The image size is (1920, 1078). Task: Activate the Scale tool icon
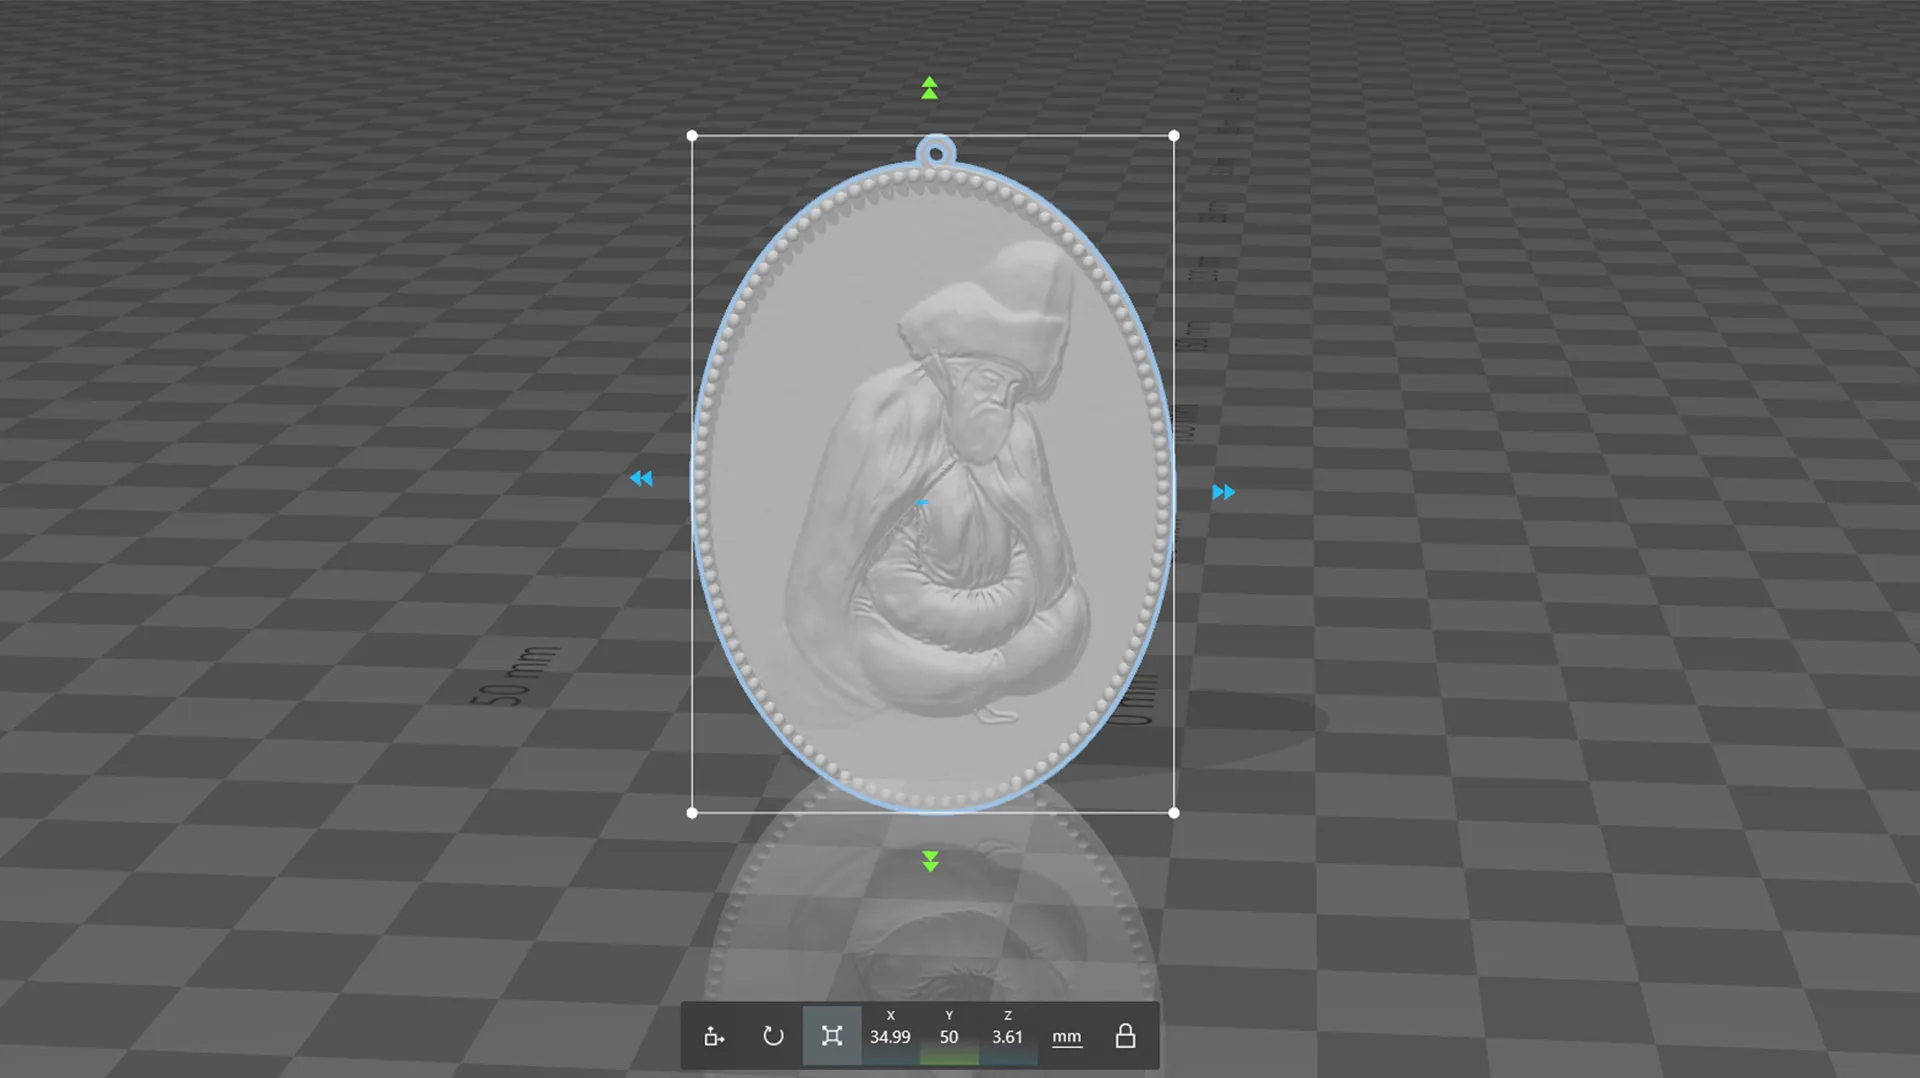[x=832, y=1036]
